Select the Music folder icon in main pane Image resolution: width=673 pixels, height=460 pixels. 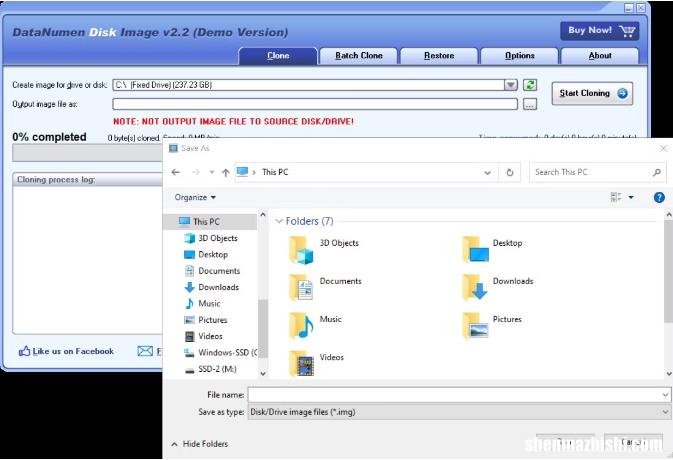click(301, 325)
